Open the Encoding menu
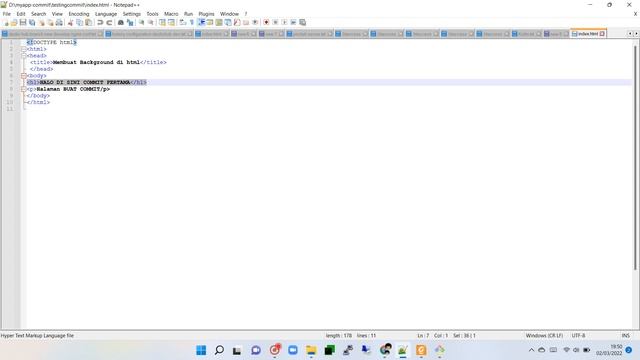640x360 pixels. tap(79, 14)
